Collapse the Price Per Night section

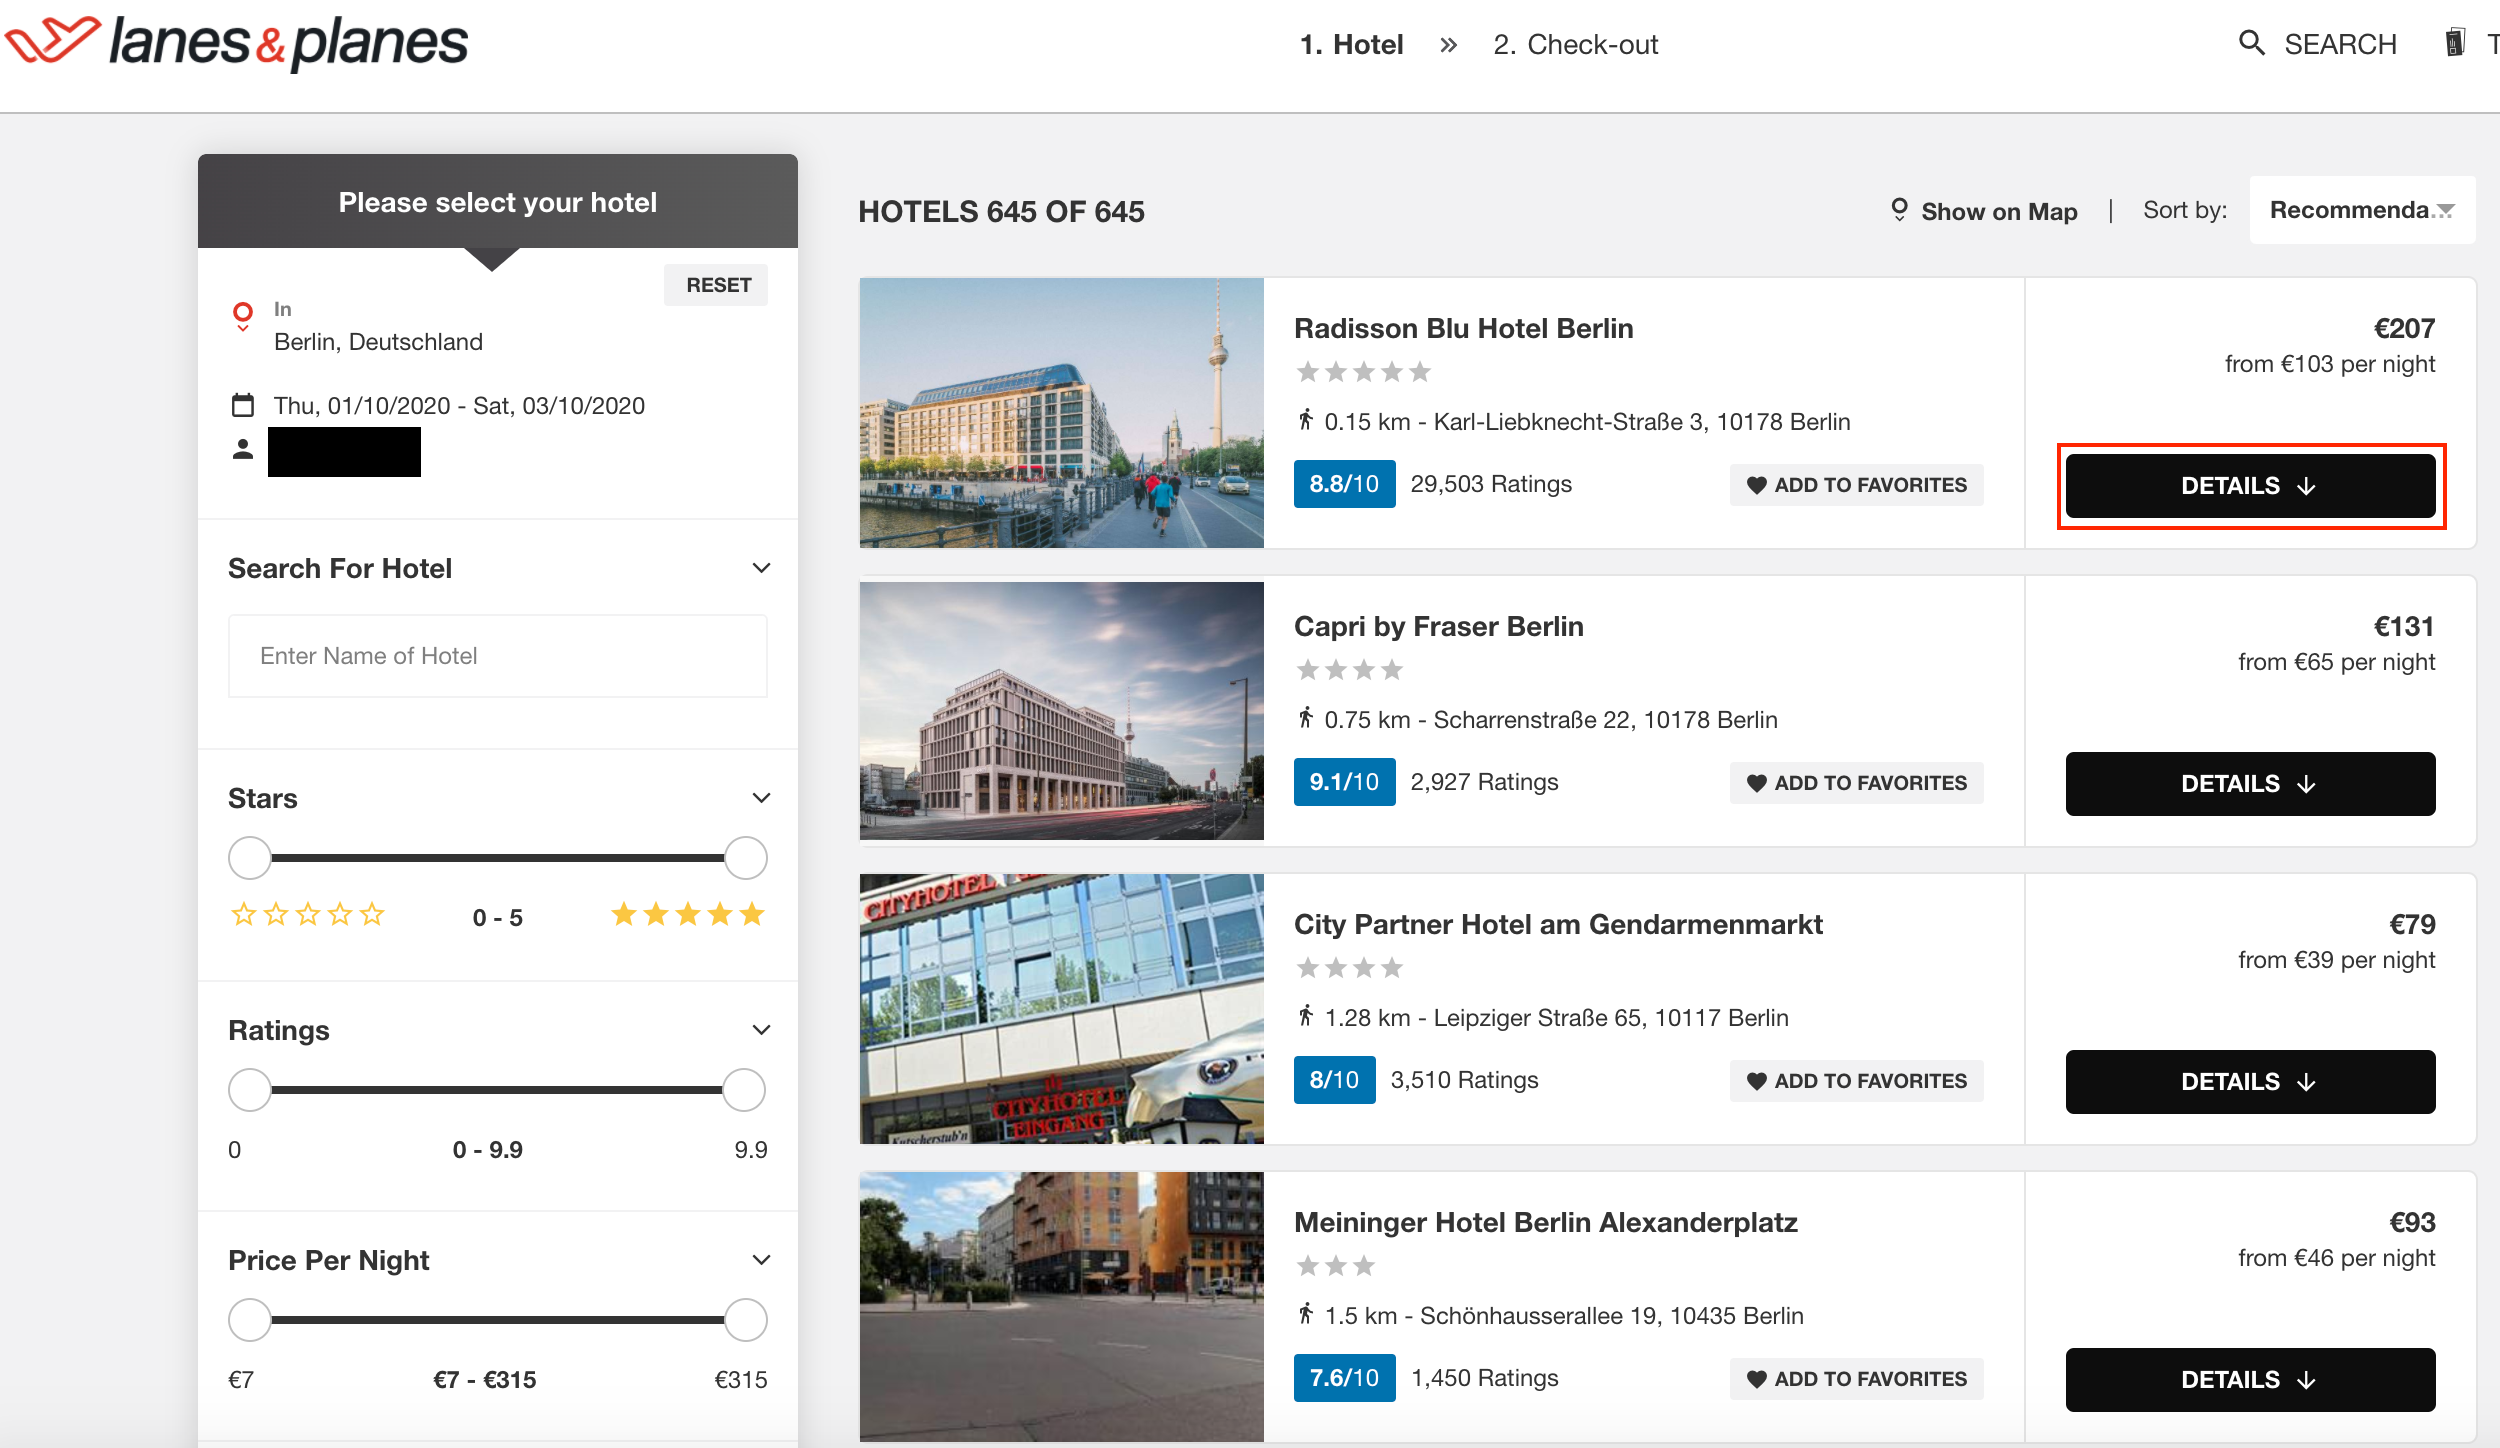(761, 1260)
